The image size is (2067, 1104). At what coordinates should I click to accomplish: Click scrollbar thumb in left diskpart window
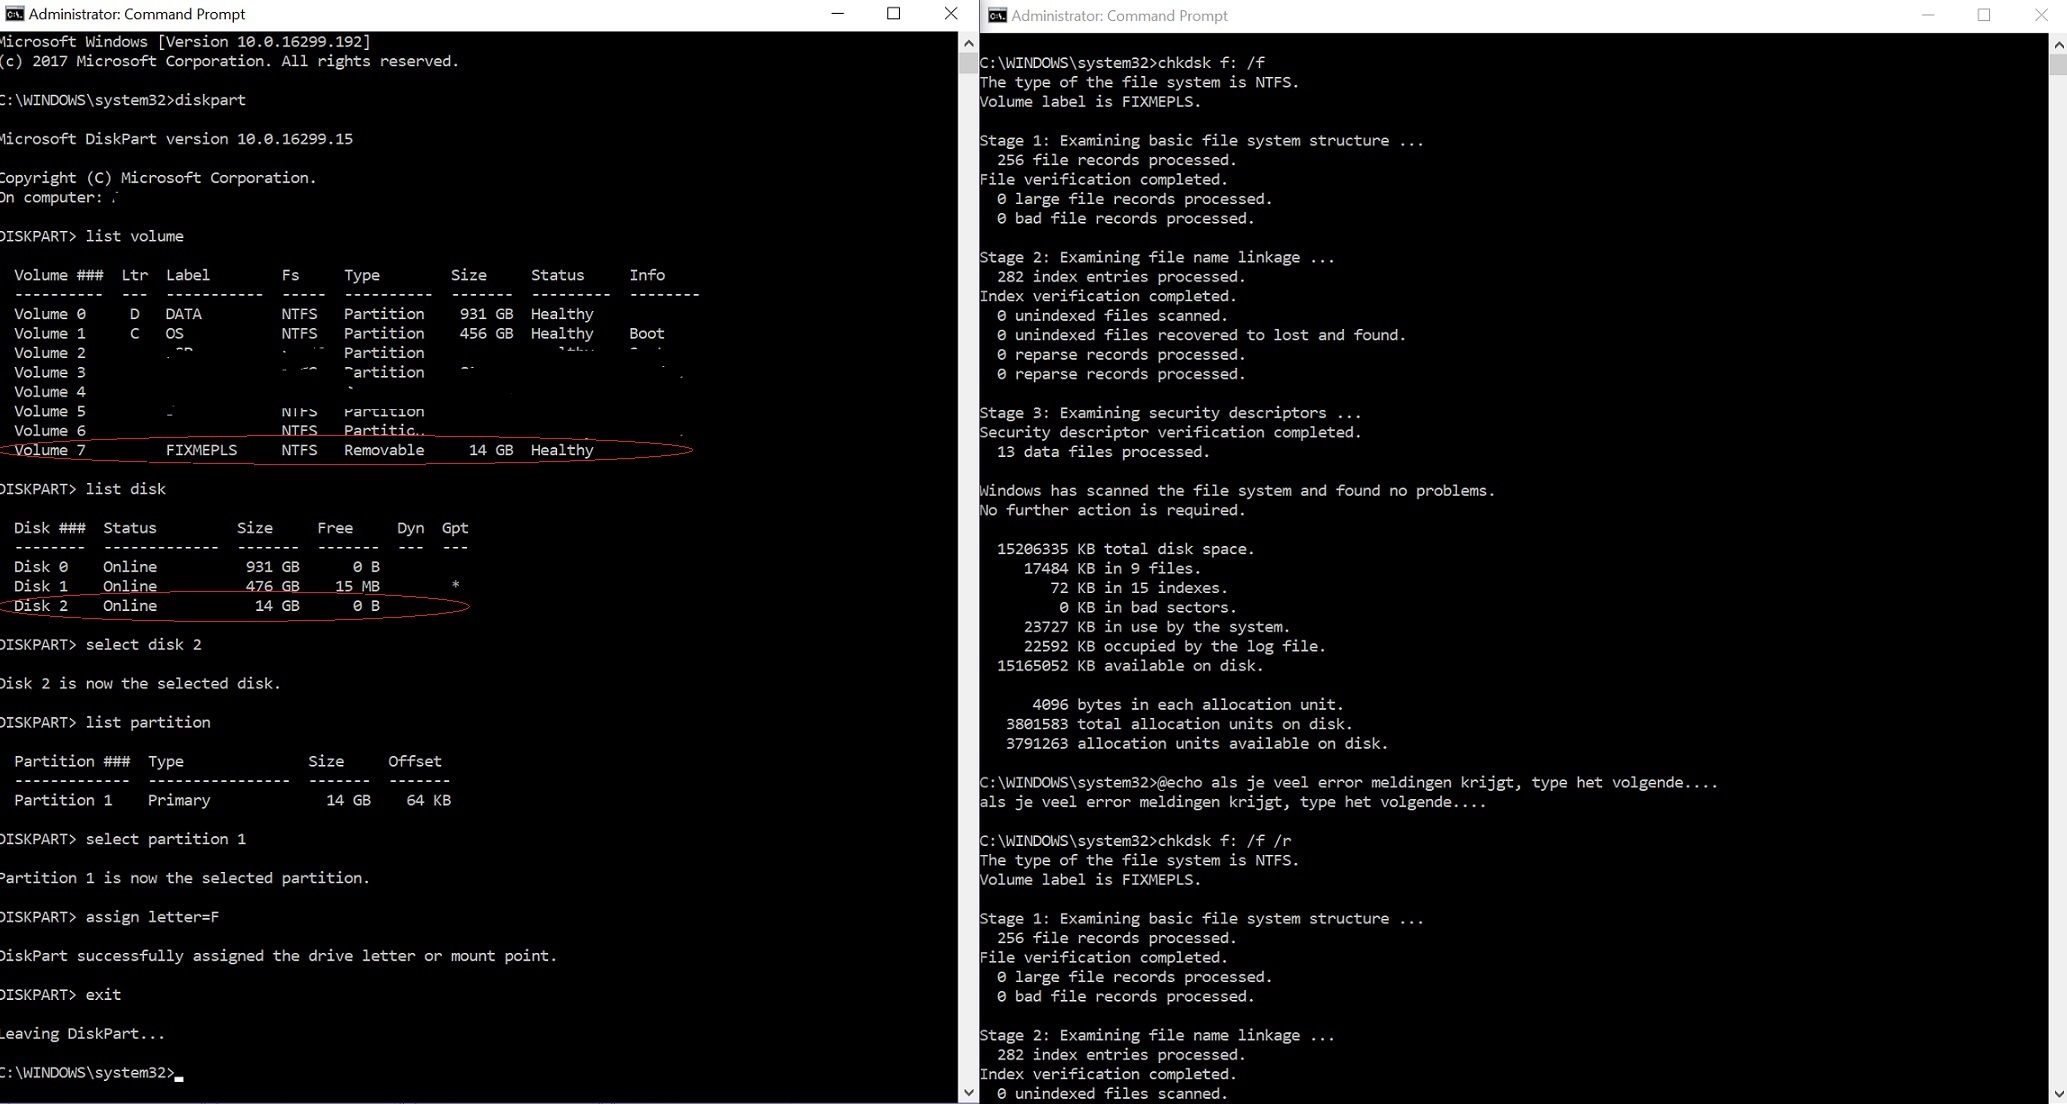pyautogui.click(x=968, y=63)
